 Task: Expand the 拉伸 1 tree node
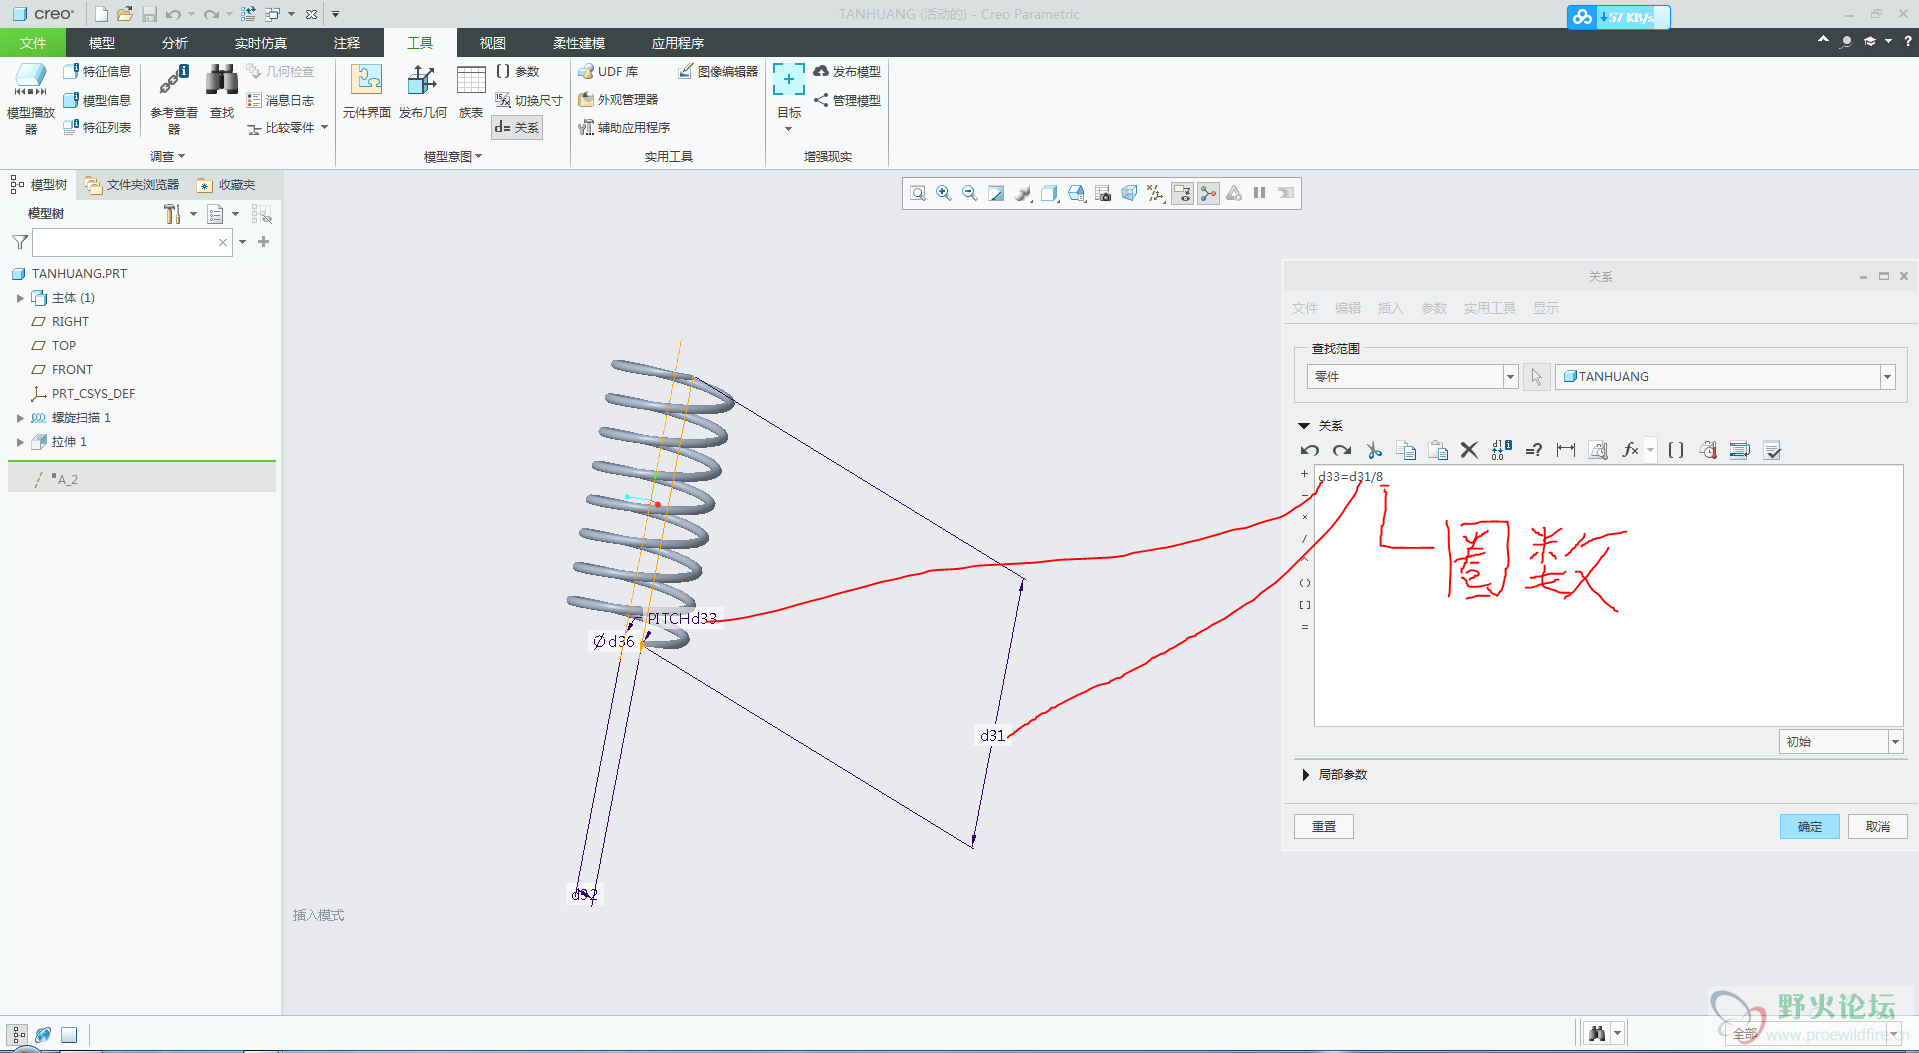20,442
